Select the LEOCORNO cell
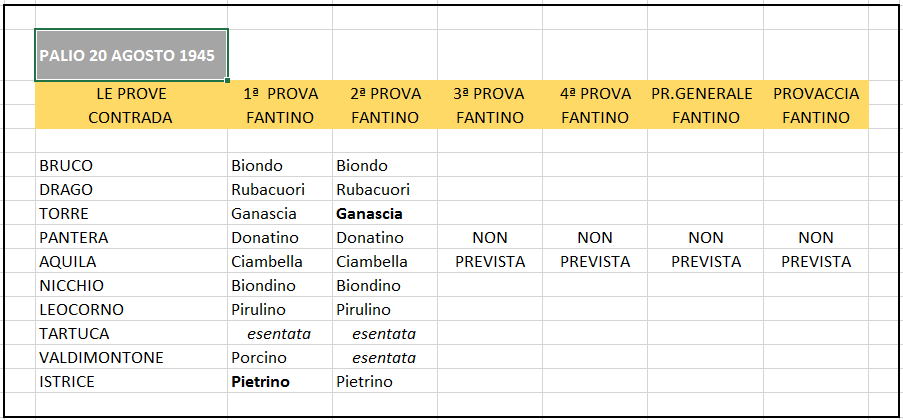 131,309
